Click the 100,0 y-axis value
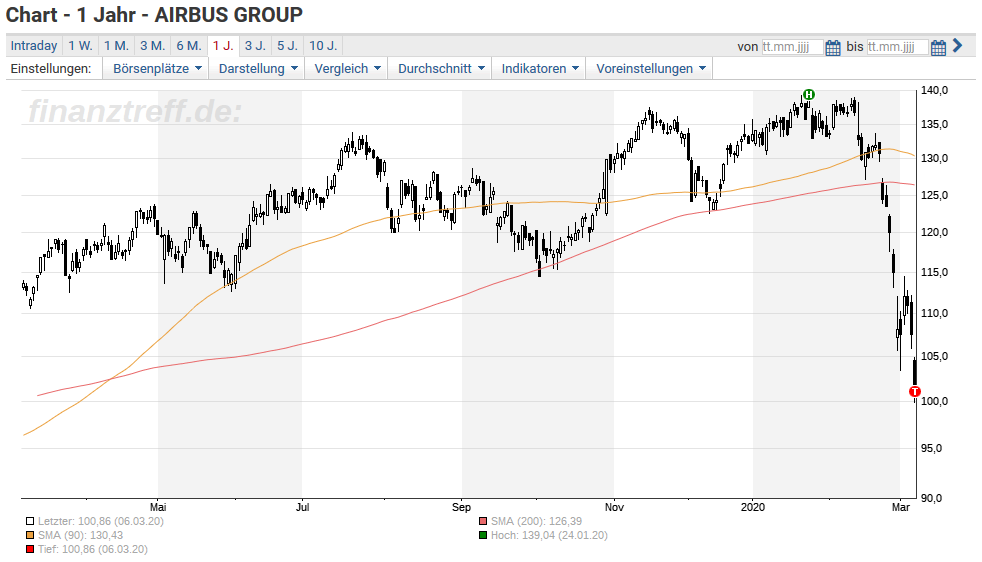 pos(934,401)
